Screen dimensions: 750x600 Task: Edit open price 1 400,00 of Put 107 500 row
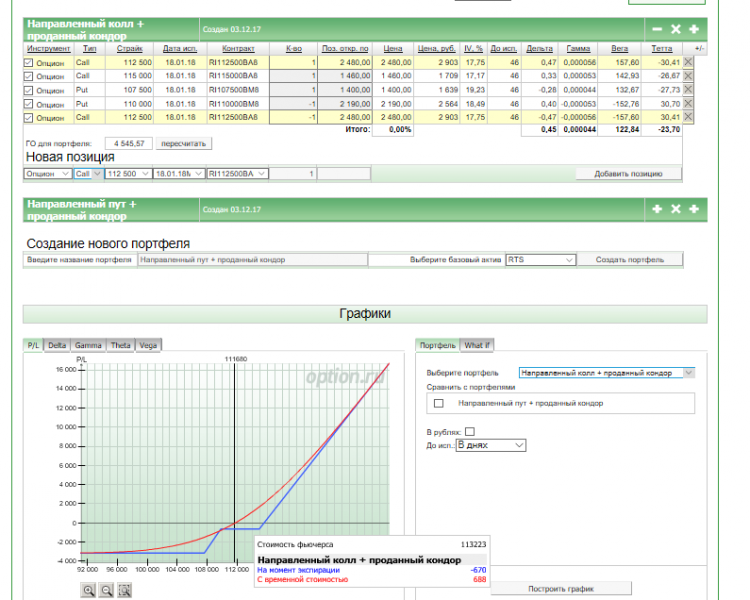click(x=344, y=89)
